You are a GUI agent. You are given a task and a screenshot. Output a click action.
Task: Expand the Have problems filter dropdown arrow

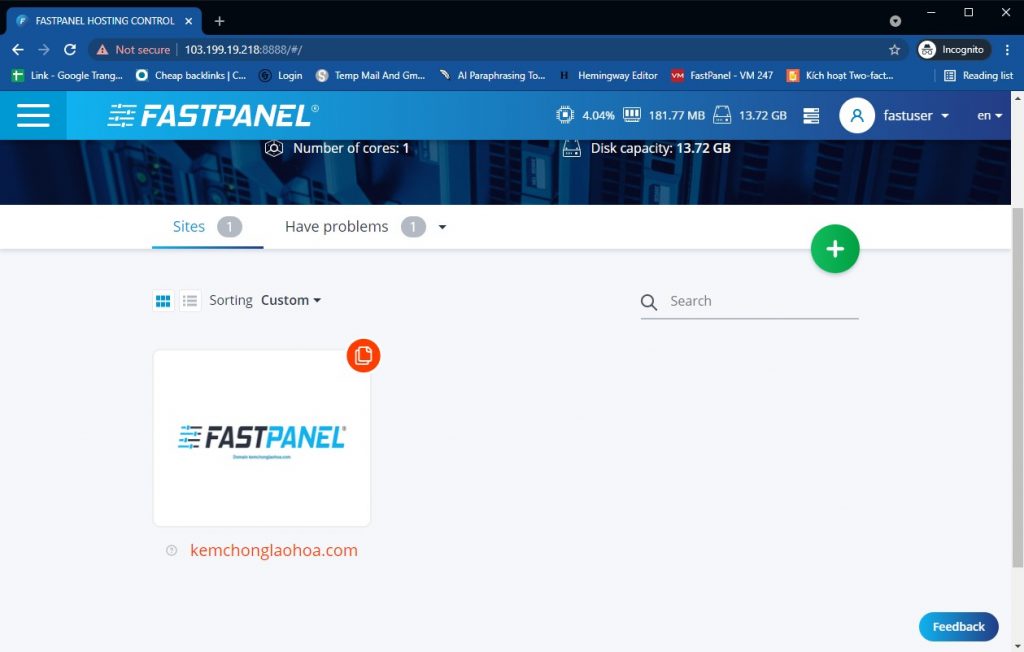point(442,227)
